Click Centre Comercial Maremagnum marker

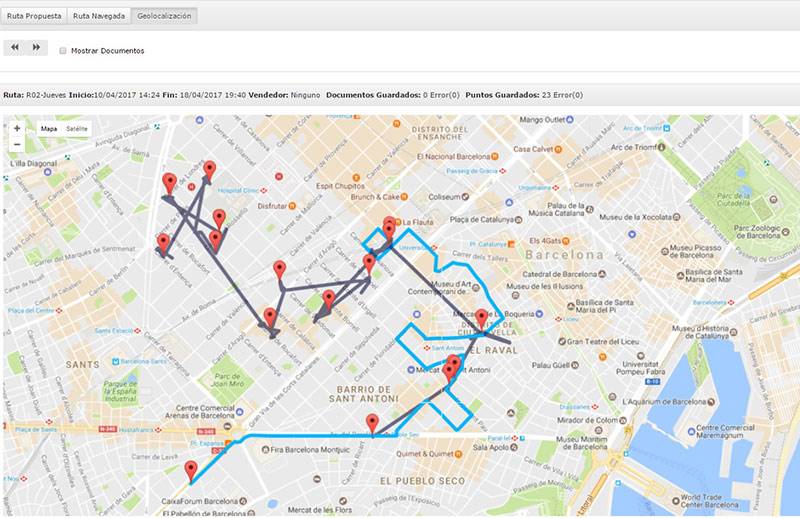(x=691, y=432)
